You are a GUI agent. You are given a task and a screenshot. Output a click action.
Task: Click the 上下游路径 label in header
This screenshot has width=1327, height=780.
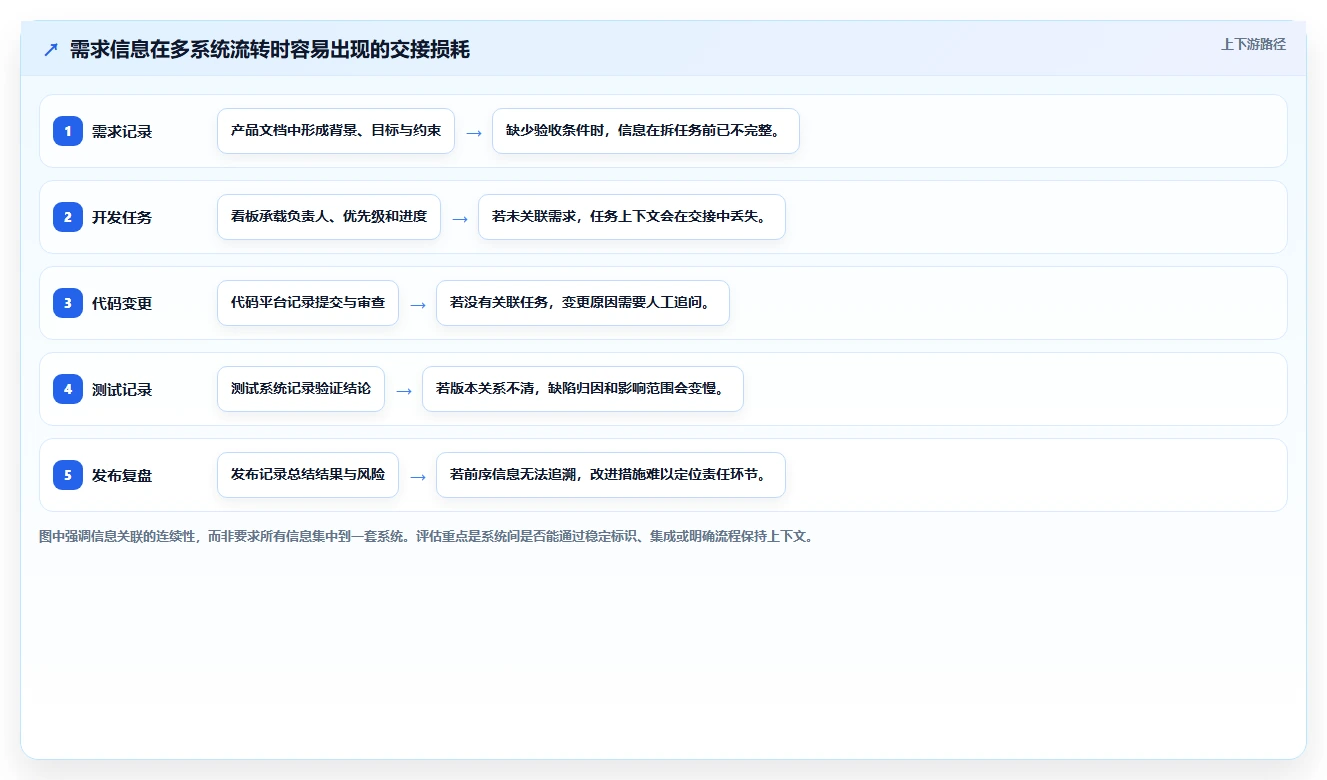point(1253,44)
